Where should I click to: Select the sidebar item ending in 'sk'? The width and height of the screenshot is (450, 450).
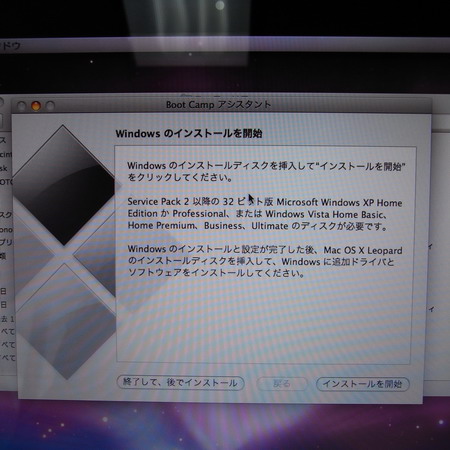(4, 168)
